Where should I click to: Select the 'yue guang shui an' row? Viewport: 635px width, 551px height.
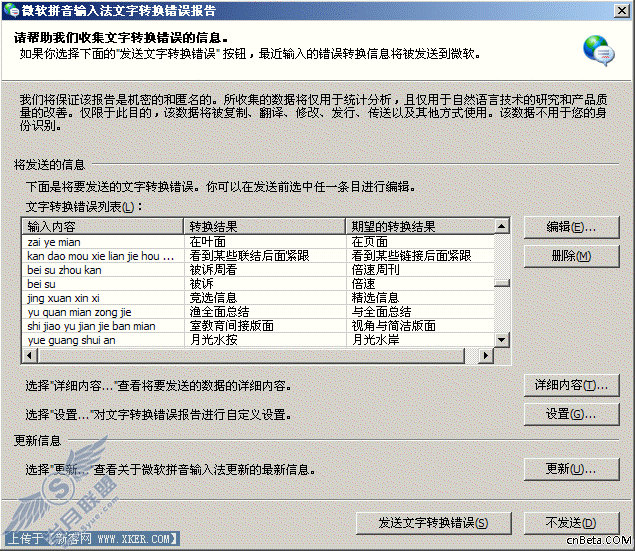[258, 340]
